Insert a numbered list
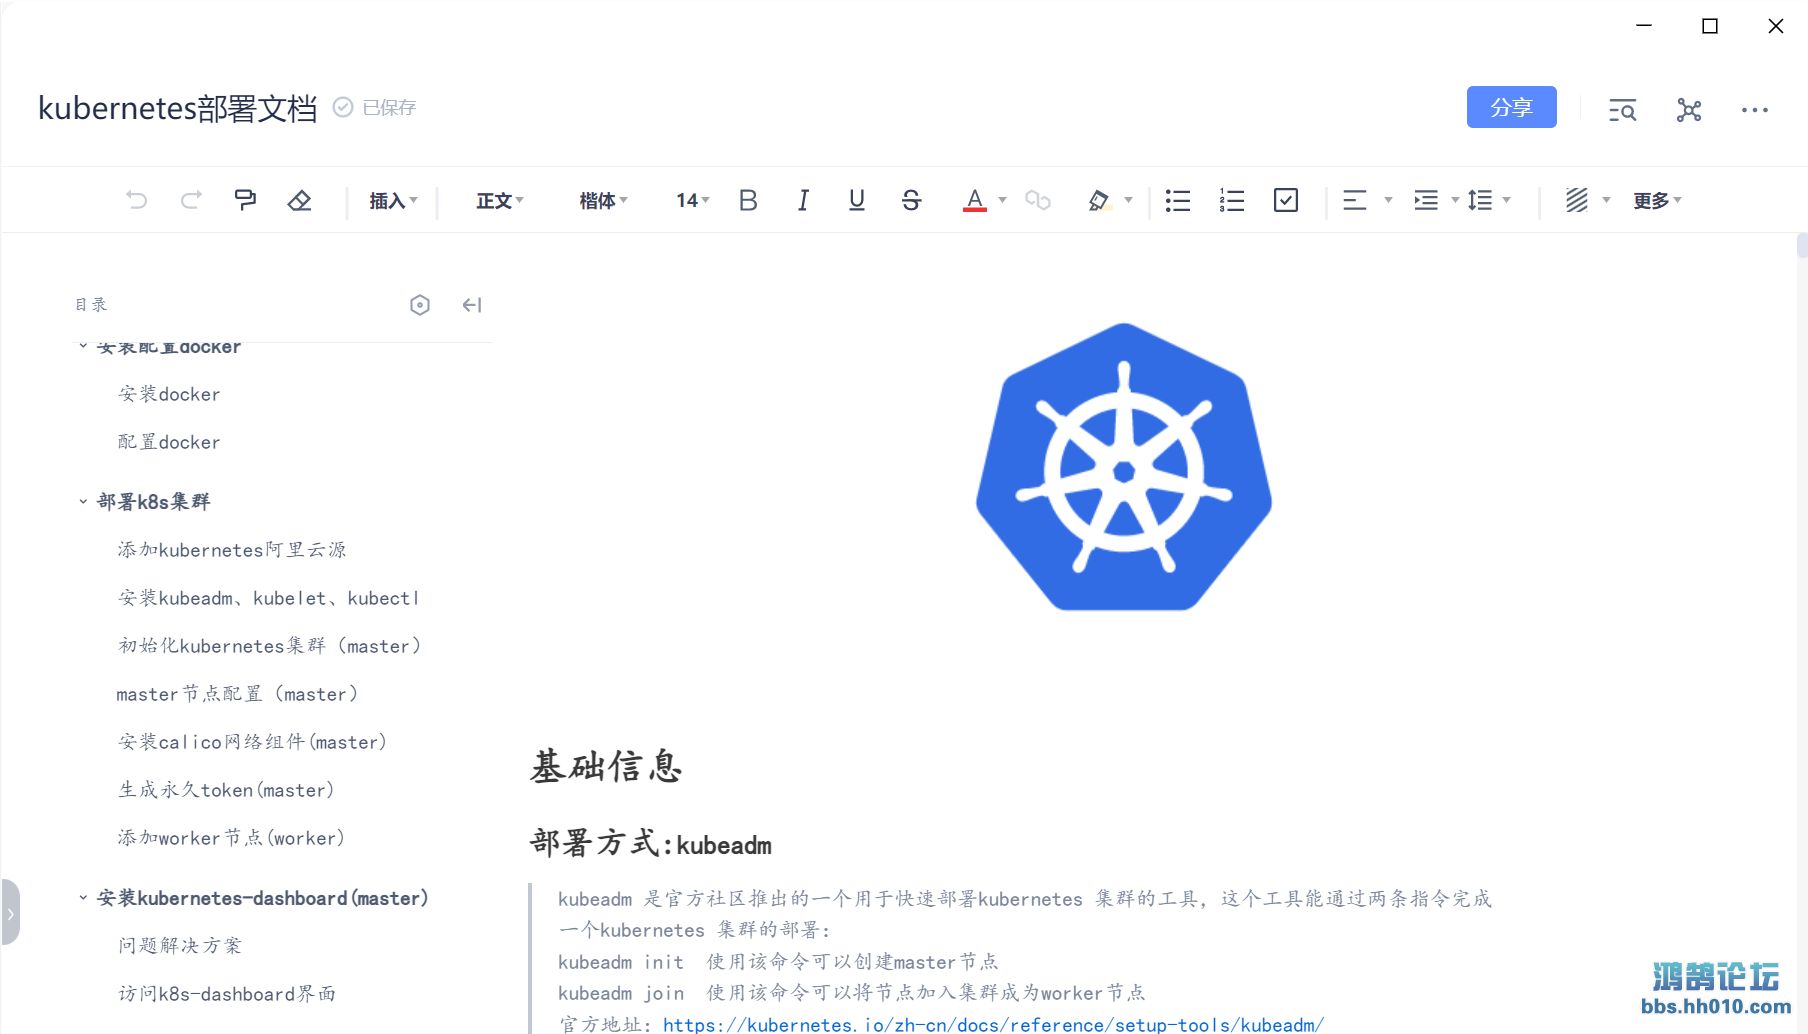This screenshot has width=1808, height=1034. click(x=1232, y=200)
